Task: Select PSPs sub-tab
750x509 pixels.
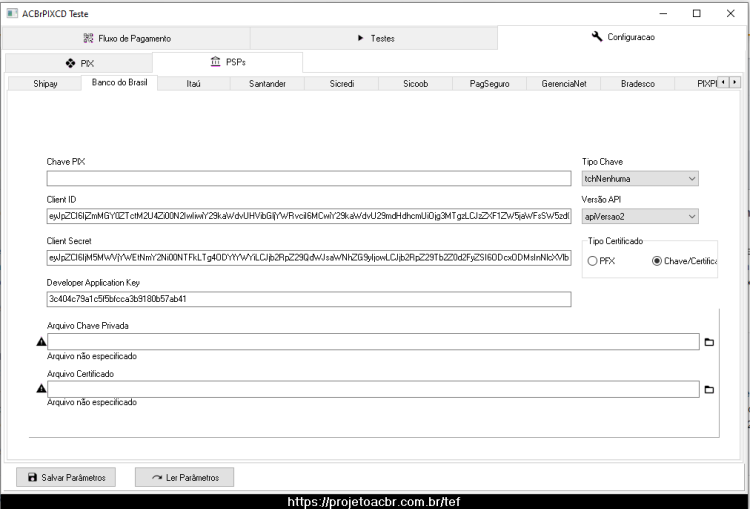Action: click(x=228, y=62)
